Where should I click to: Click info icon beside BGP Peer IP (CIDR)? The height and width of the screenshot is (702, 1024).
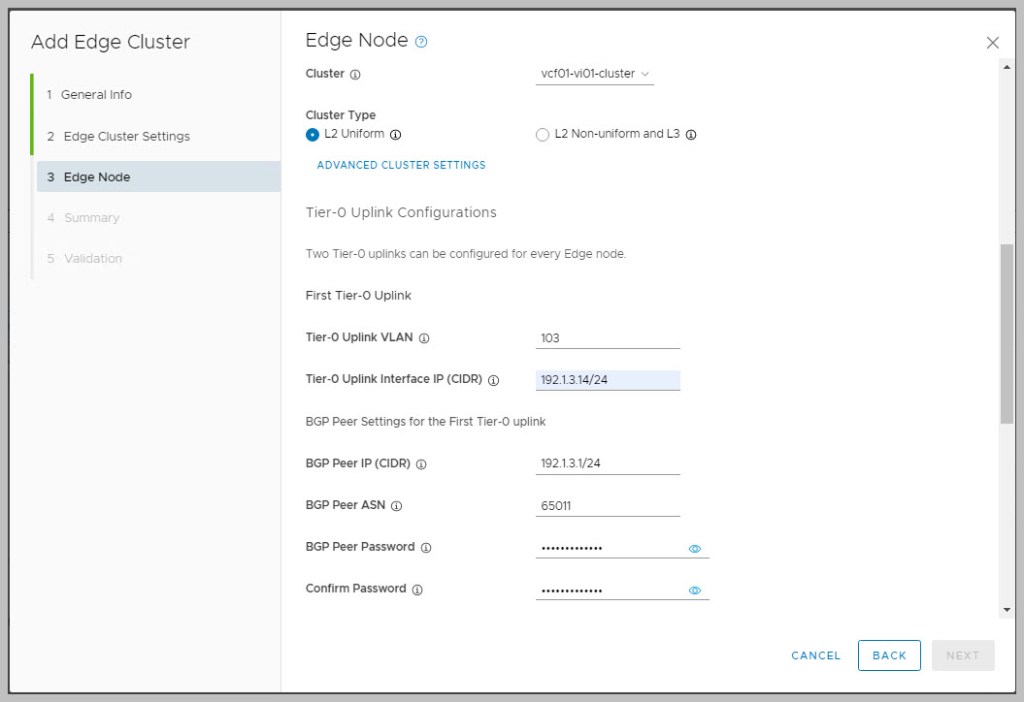pos(421,464)
